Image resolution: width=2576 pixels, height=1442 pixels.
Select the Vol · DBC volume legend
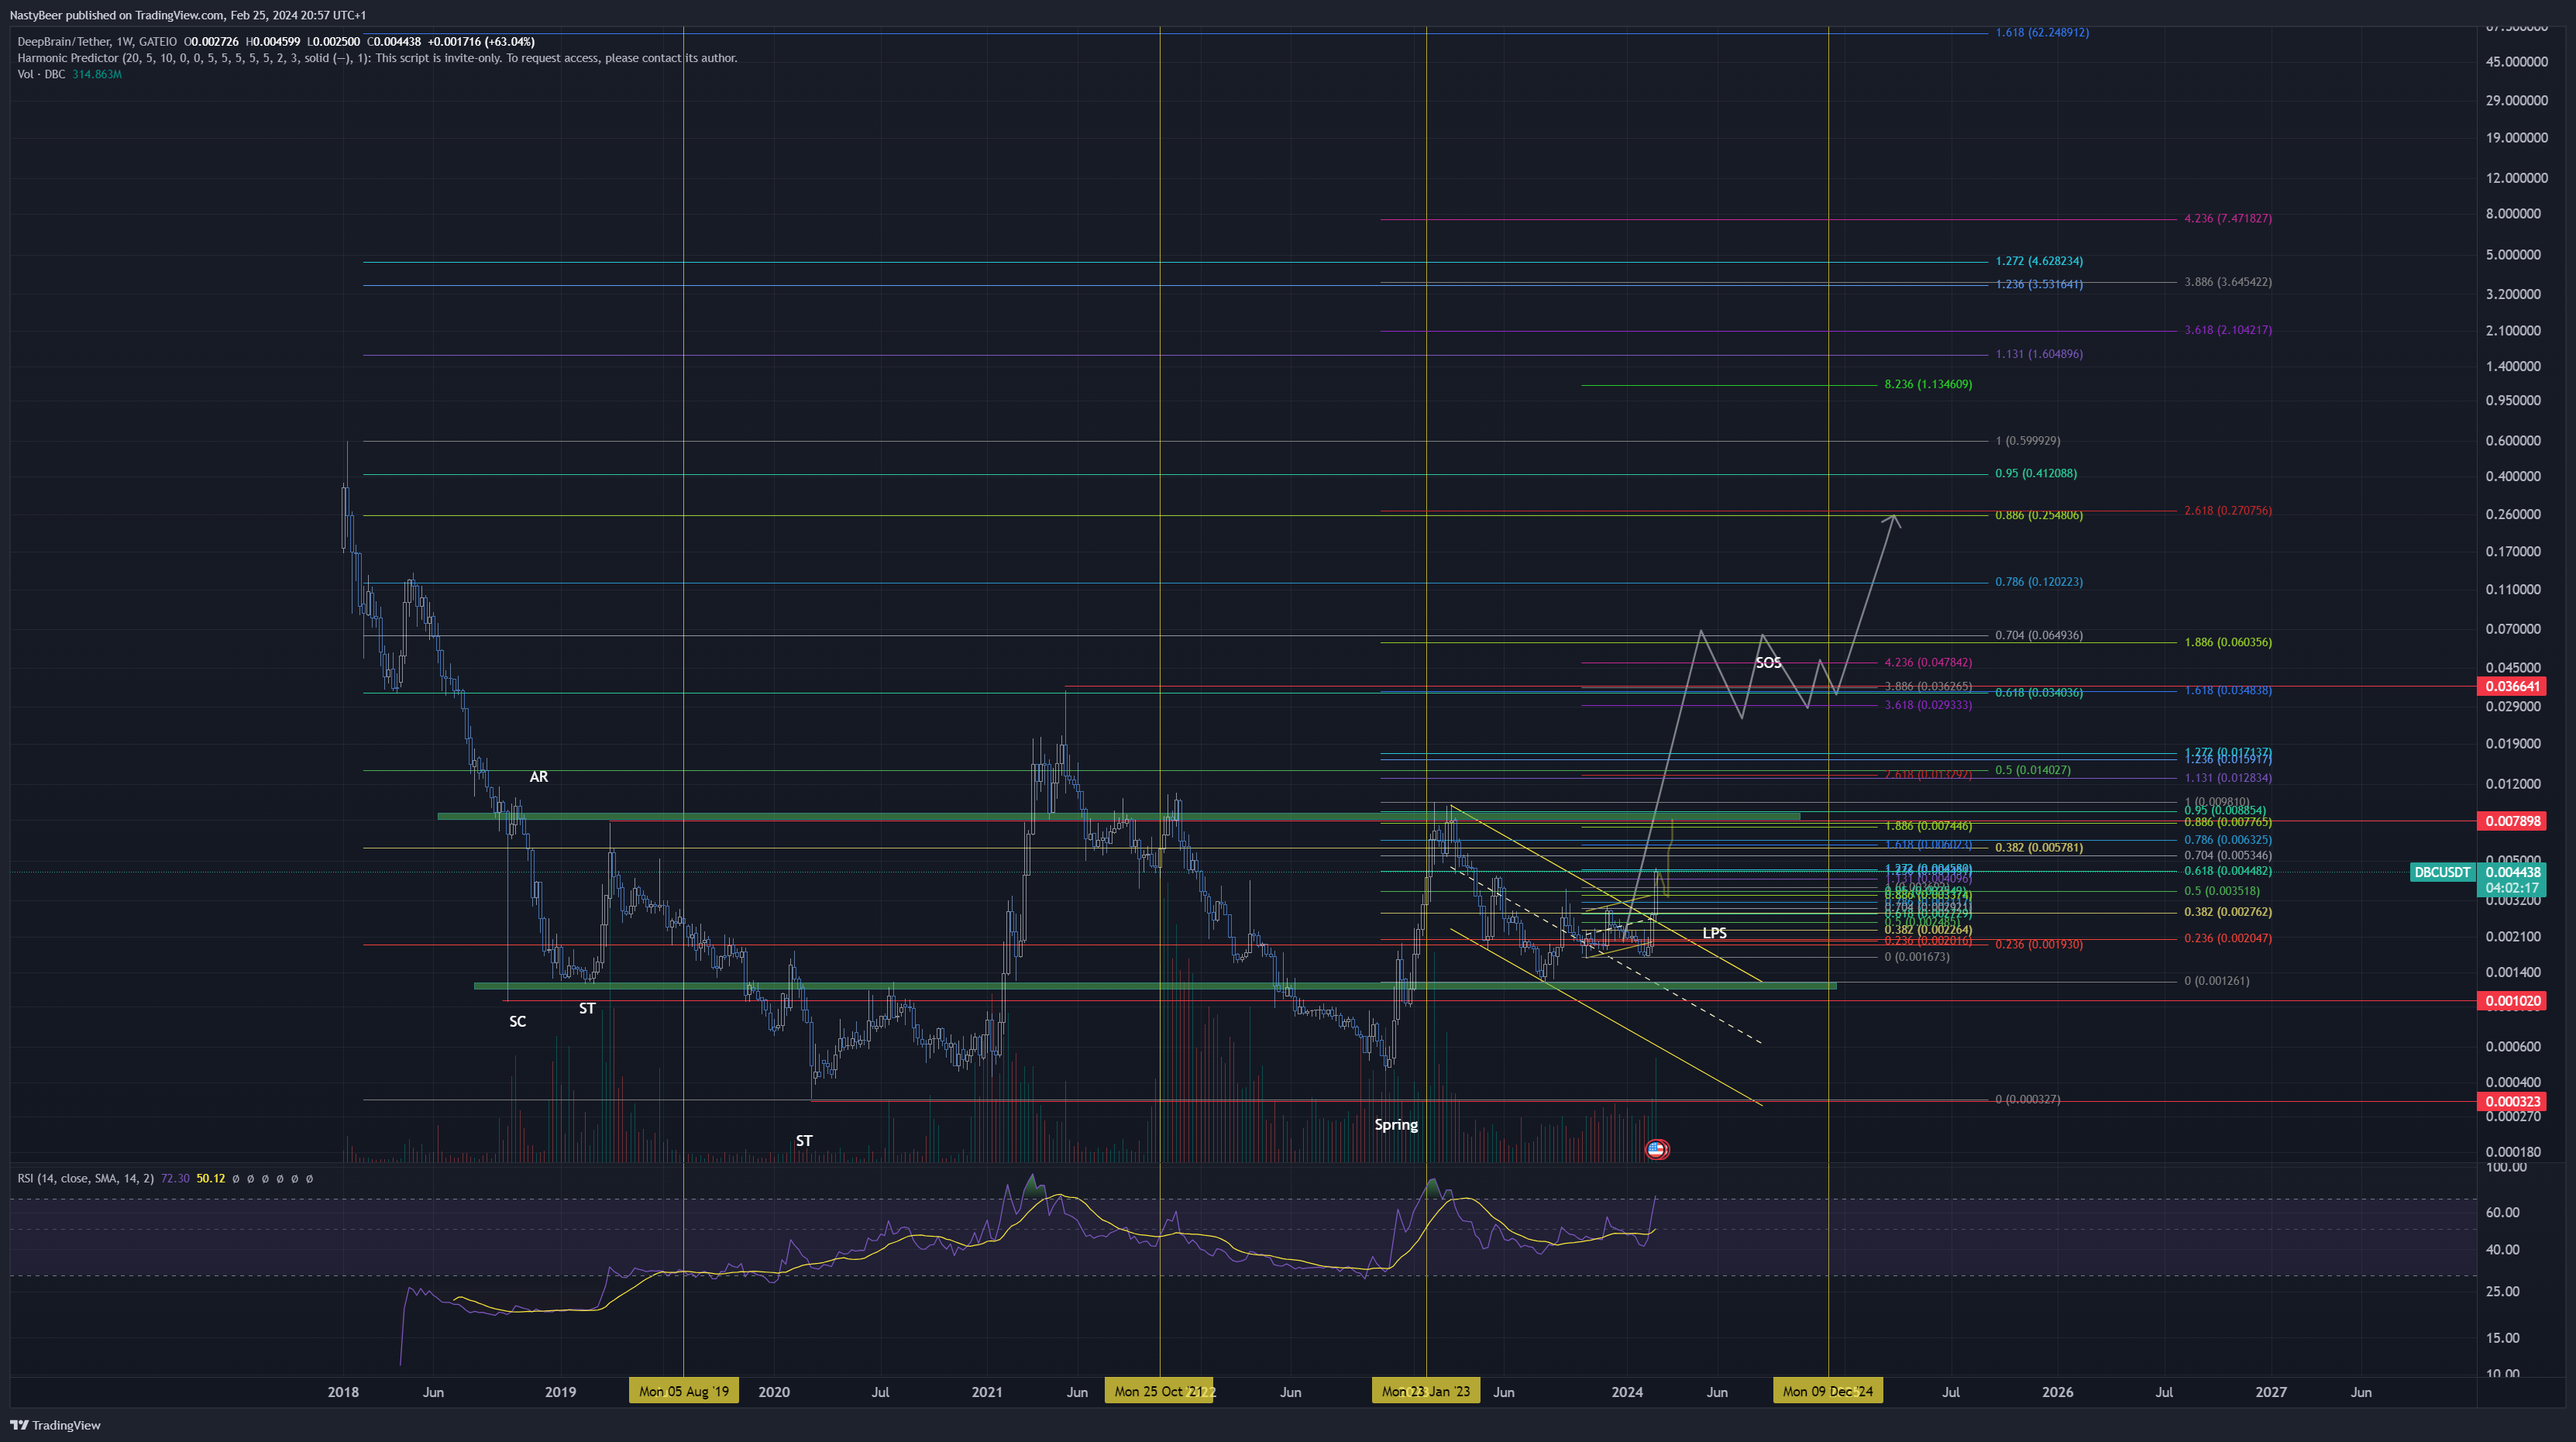(x=69, y=75)
